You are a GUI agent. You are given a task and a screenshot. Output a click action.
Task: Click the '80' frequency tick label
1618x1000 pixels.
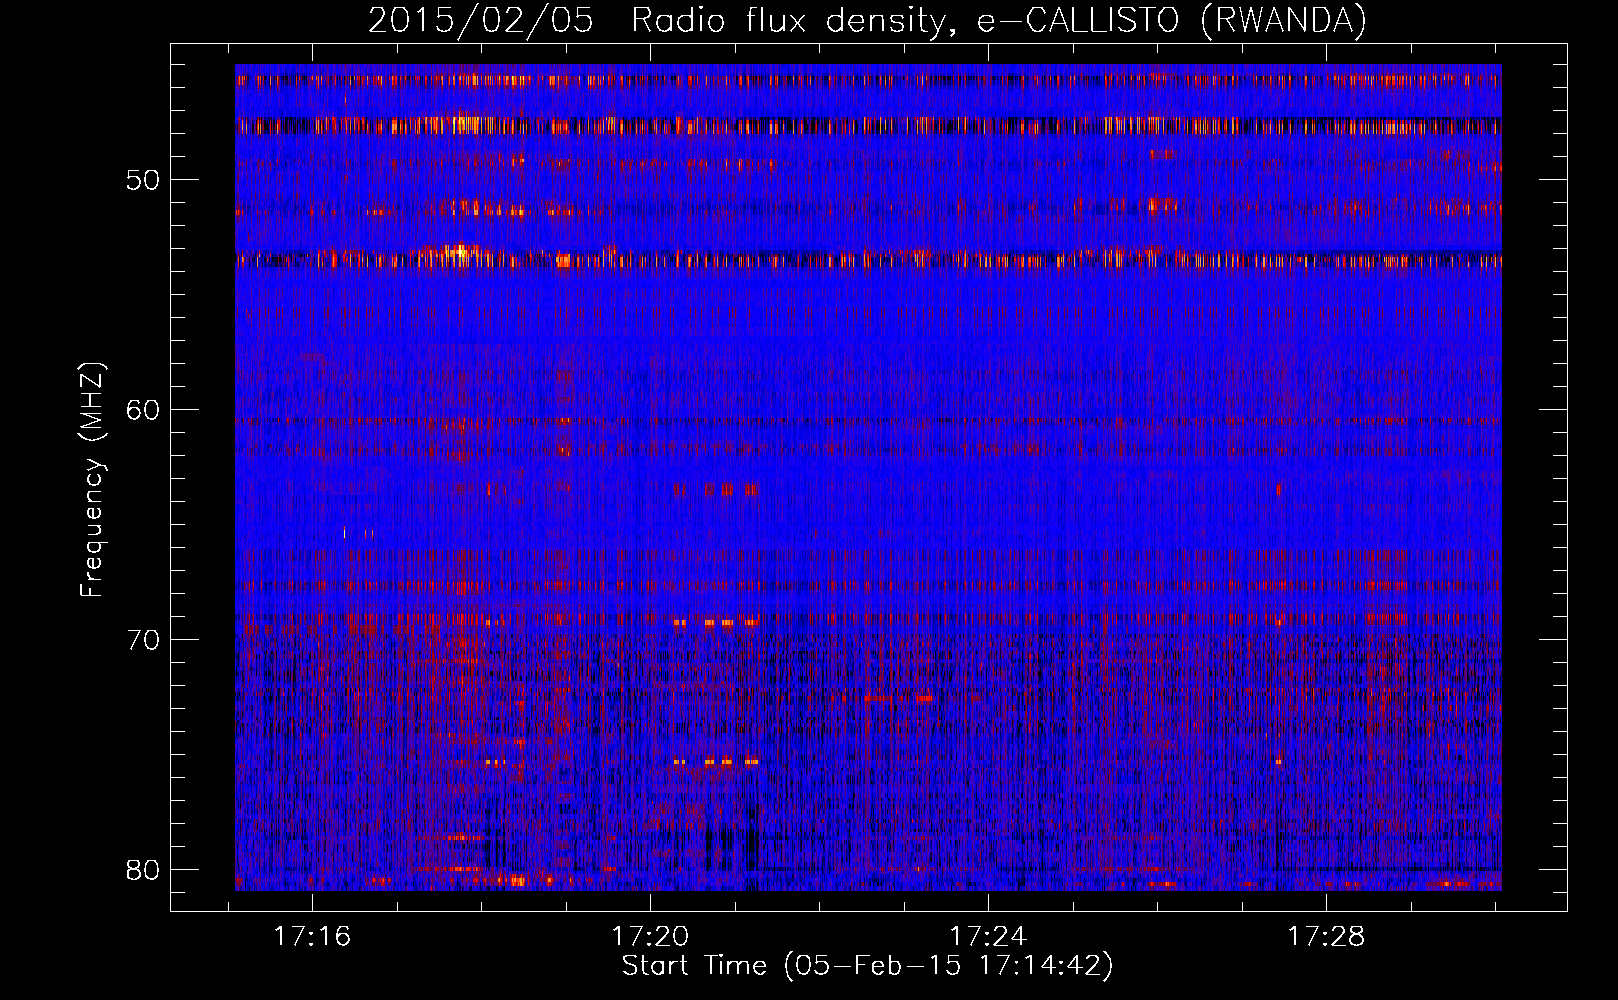click(144, 870)
